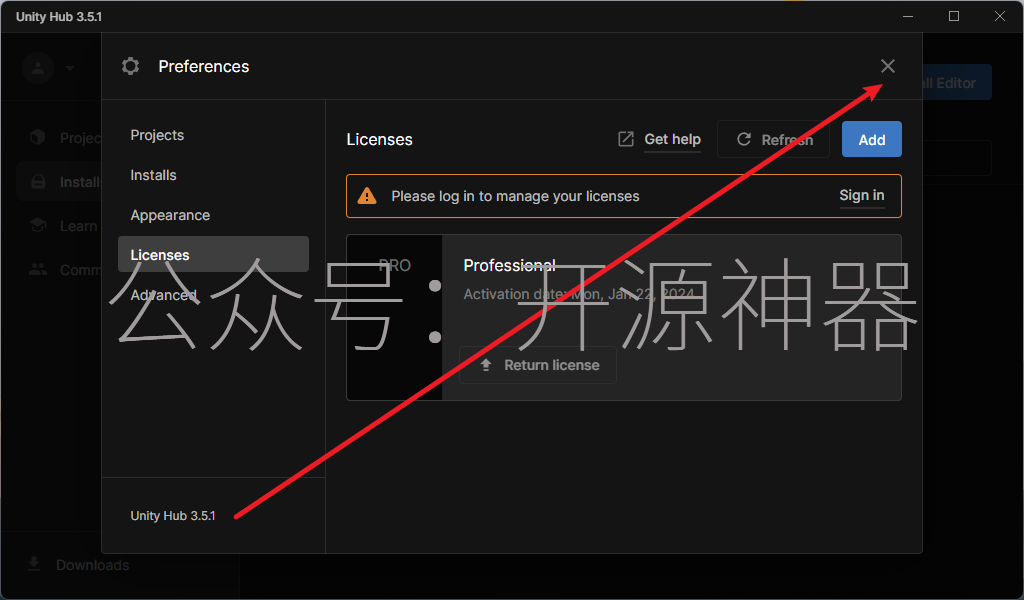The image size is (1024, 600).
Task: Click the Unity Hub 3.5.1 version label
Action: pyautogui.click(x=173, y=516)
